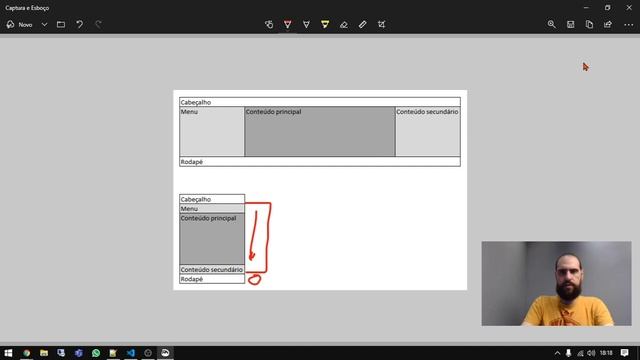Open the volume tray control

pos(591,353)
